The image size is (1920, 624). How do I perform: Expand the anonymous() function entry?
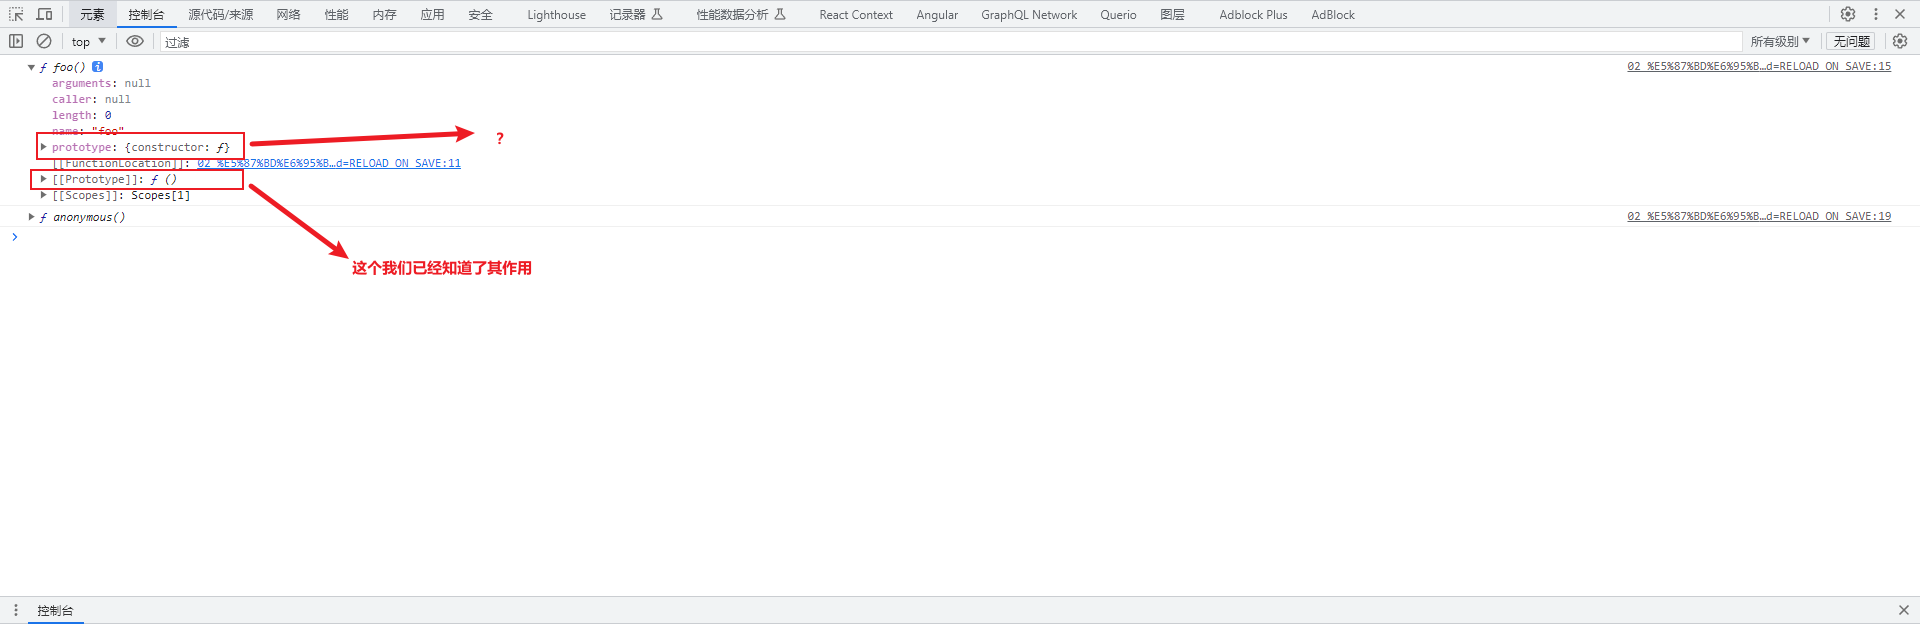[32, 217]
